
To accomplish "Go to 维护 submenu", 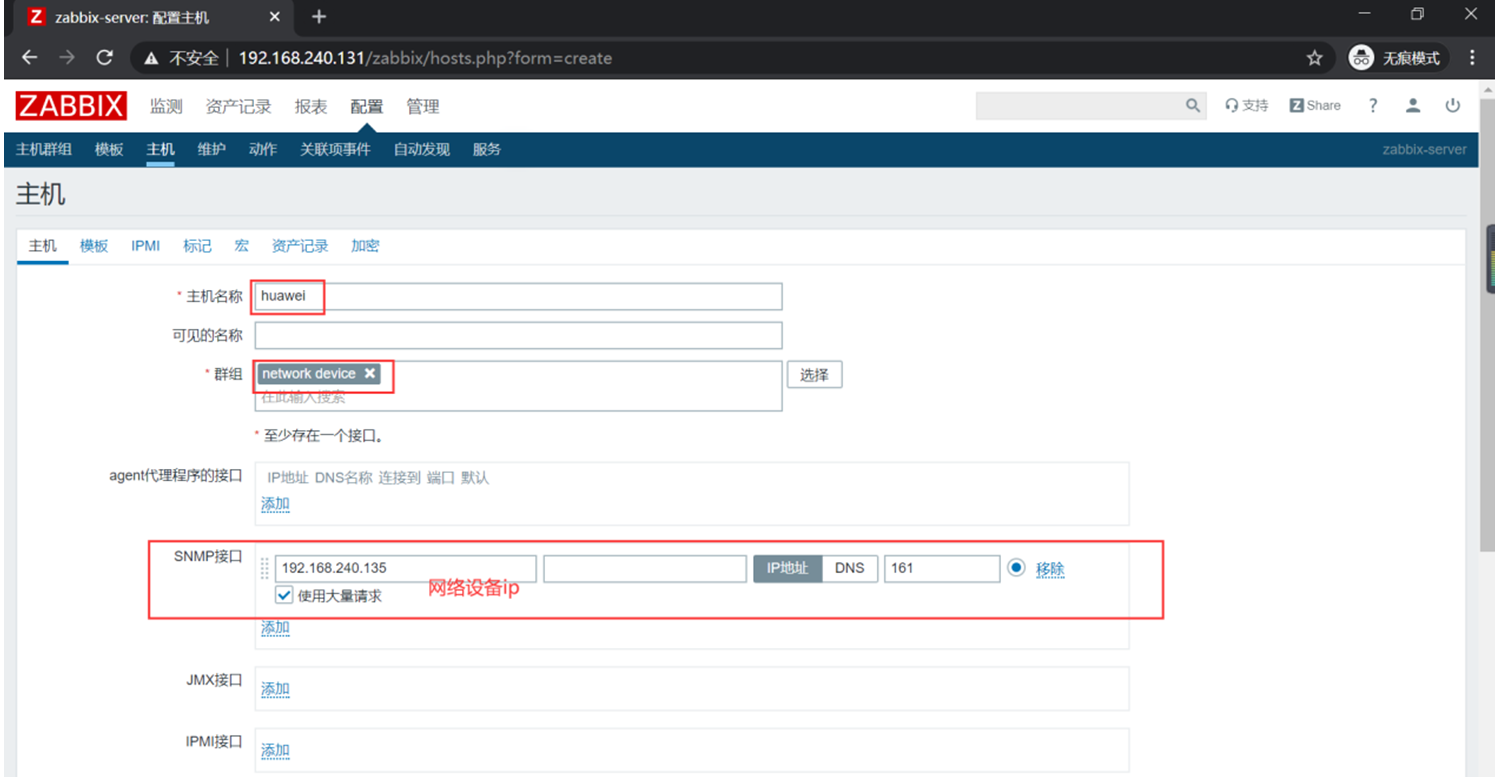I will tap(211, 149).
